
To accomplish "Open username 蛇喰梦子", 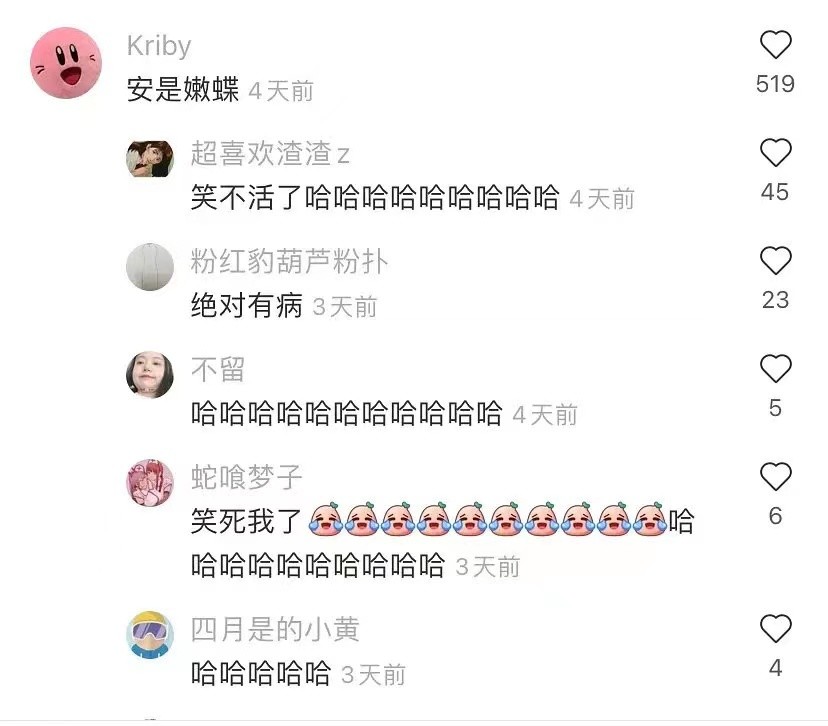I will [246, 477].
